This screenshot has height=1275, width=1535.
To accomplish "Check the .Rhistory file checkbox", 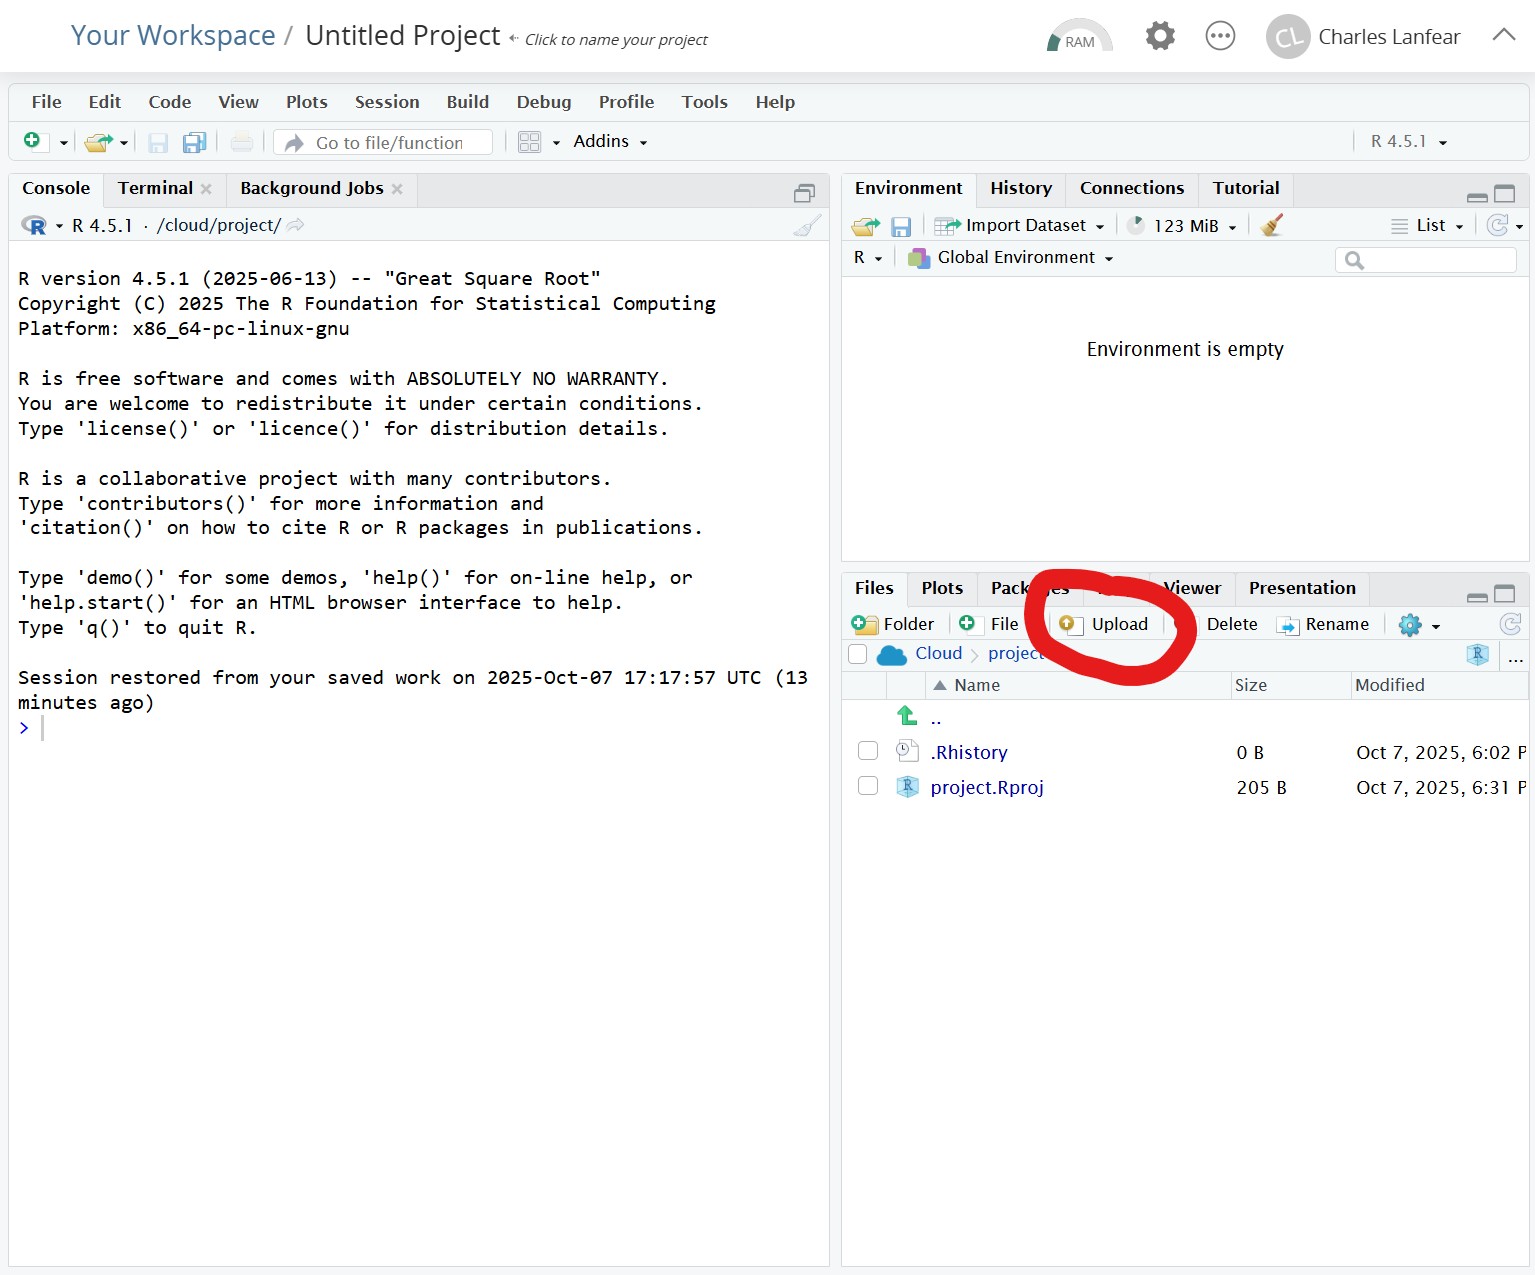I will [x=868, y=751].
